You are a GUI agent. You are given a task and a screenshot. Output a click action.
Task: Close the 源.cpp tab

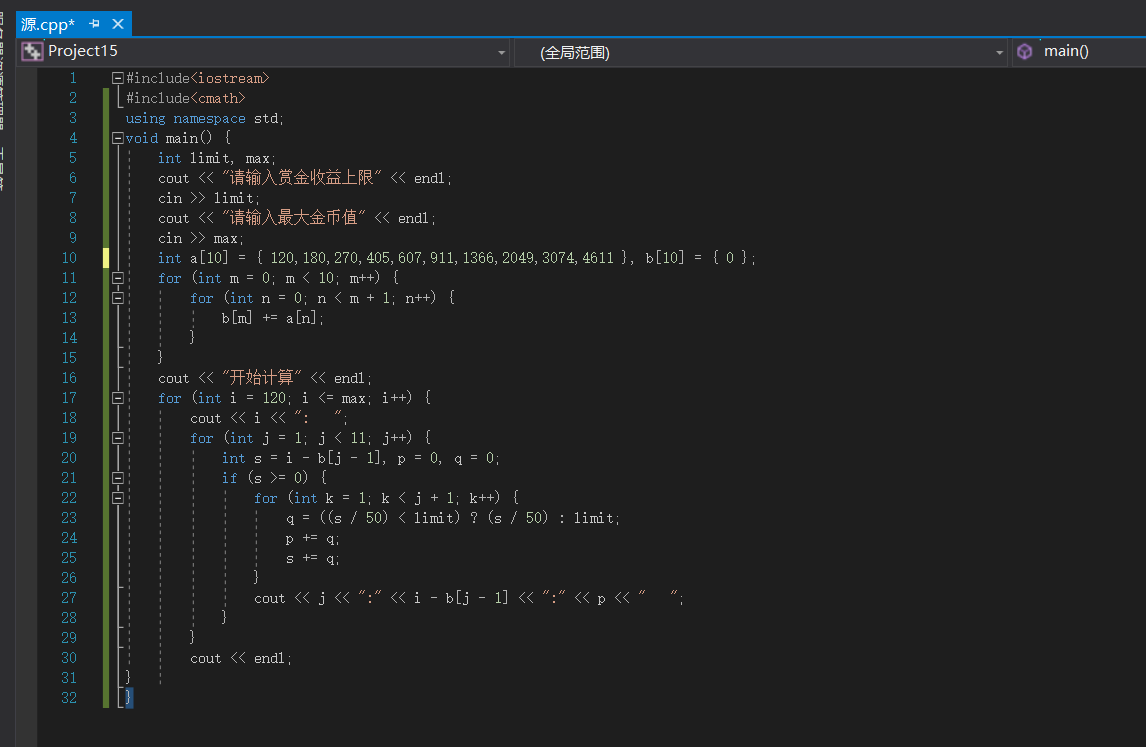click(x=118, y=24)
